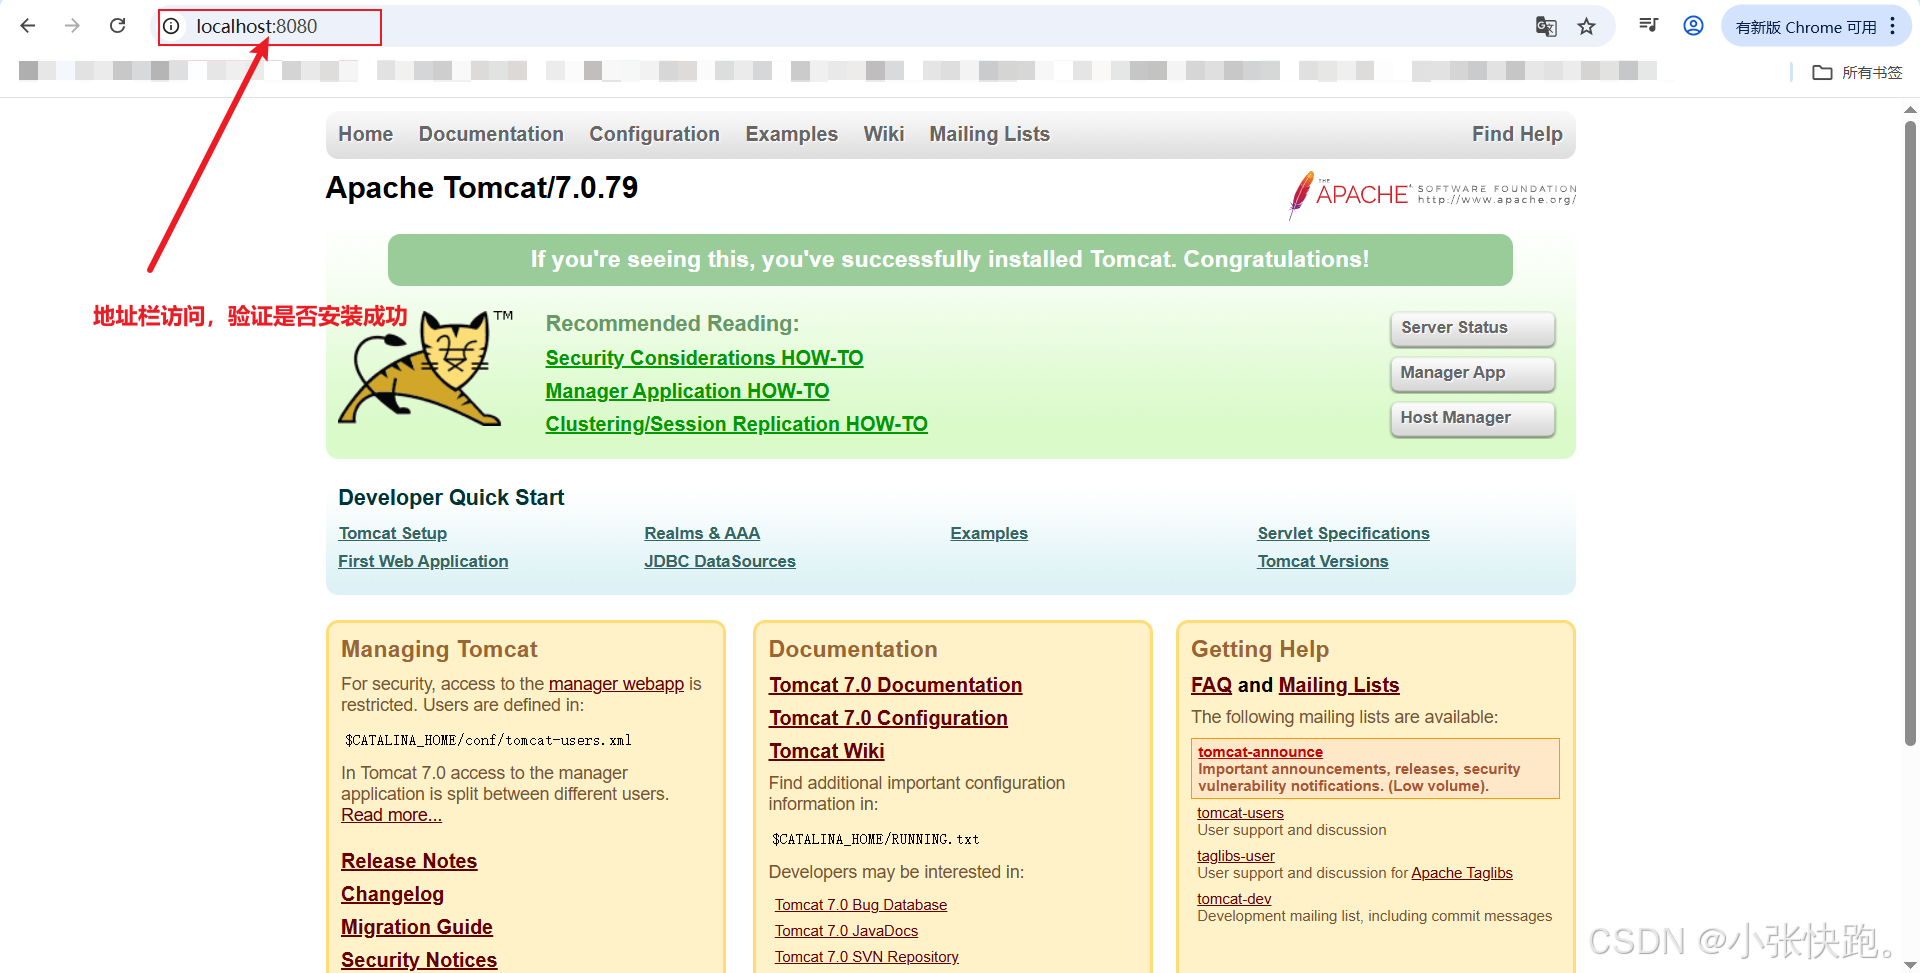Go back with the browser back arrow
The height and width of the screenshot is (973, 1920).
click(x=28, y=26)
